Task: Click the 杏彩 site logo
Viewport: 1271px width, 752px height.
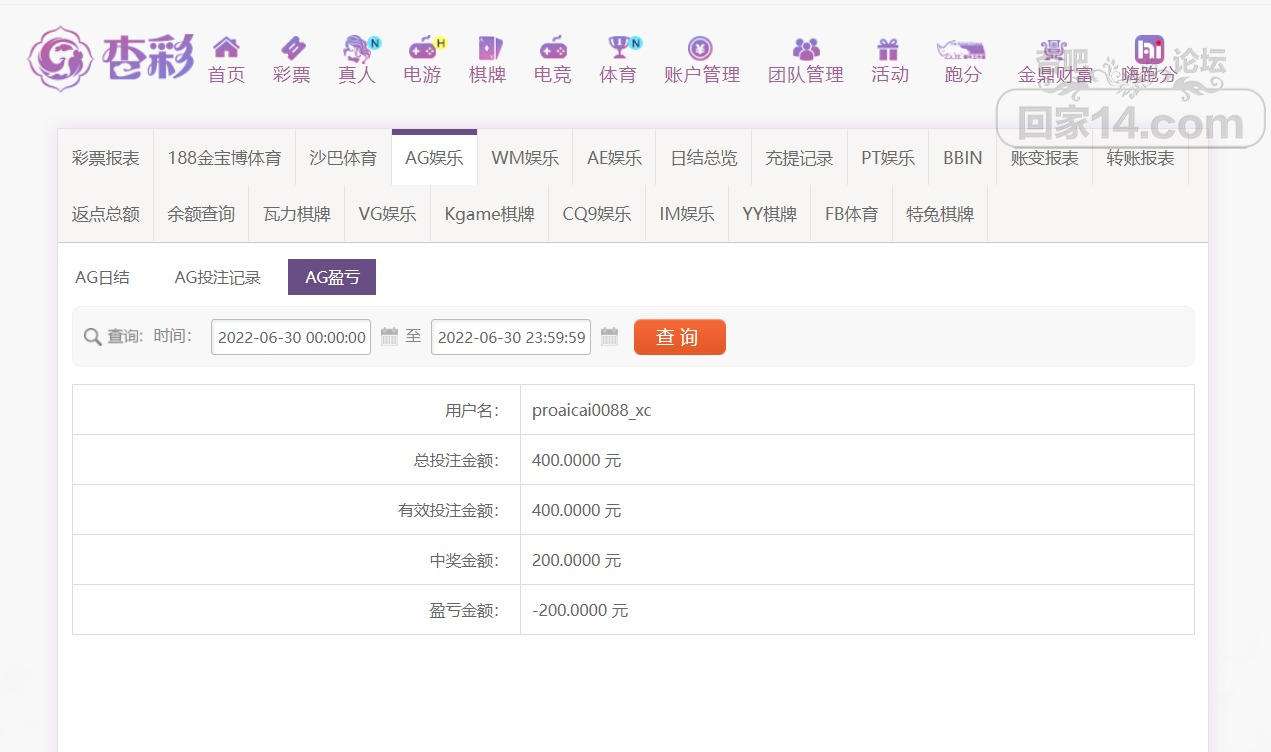Action: click(110, 59)
